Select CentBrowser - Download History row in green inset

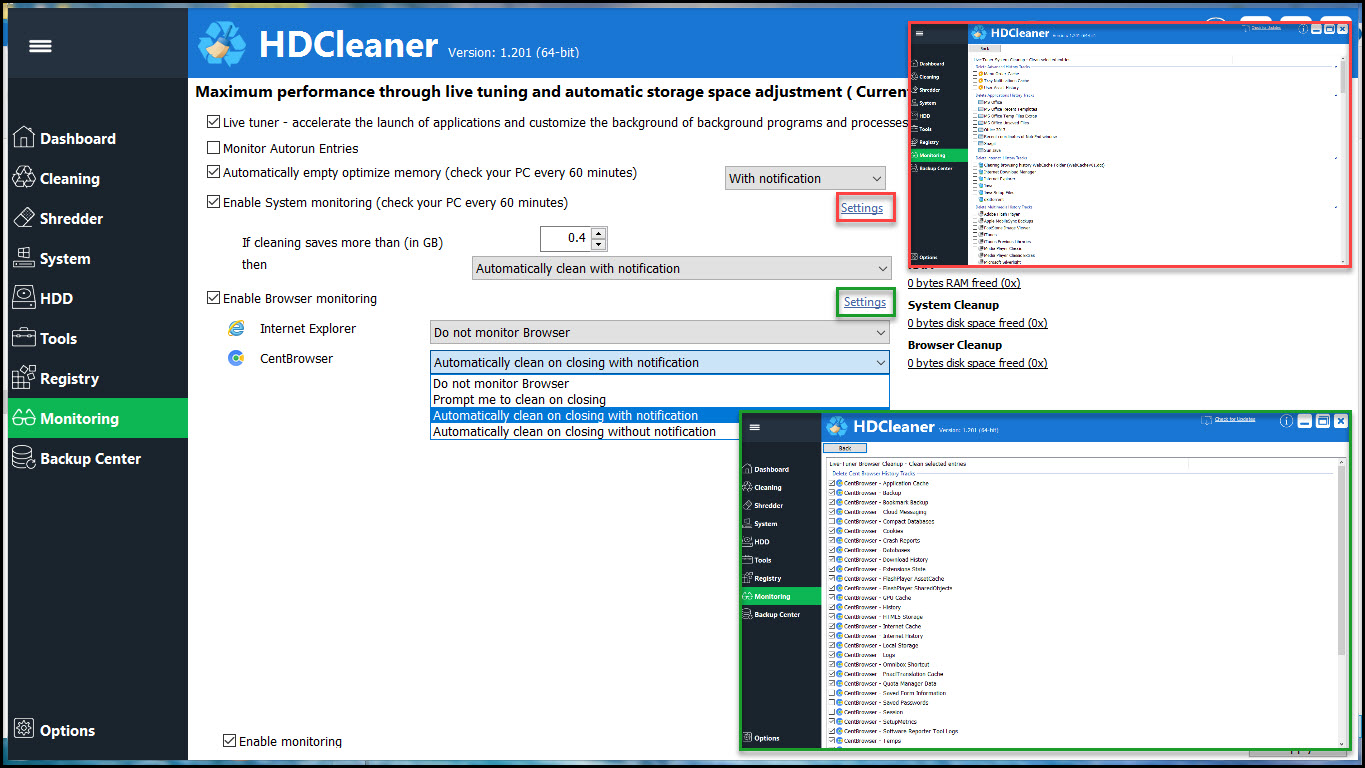885,559
